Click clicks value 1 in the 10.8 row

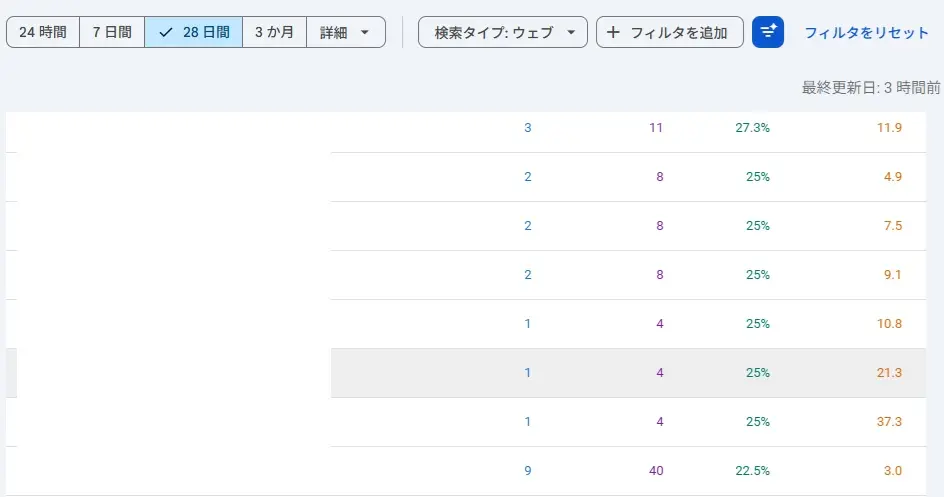tap(527, 324)
